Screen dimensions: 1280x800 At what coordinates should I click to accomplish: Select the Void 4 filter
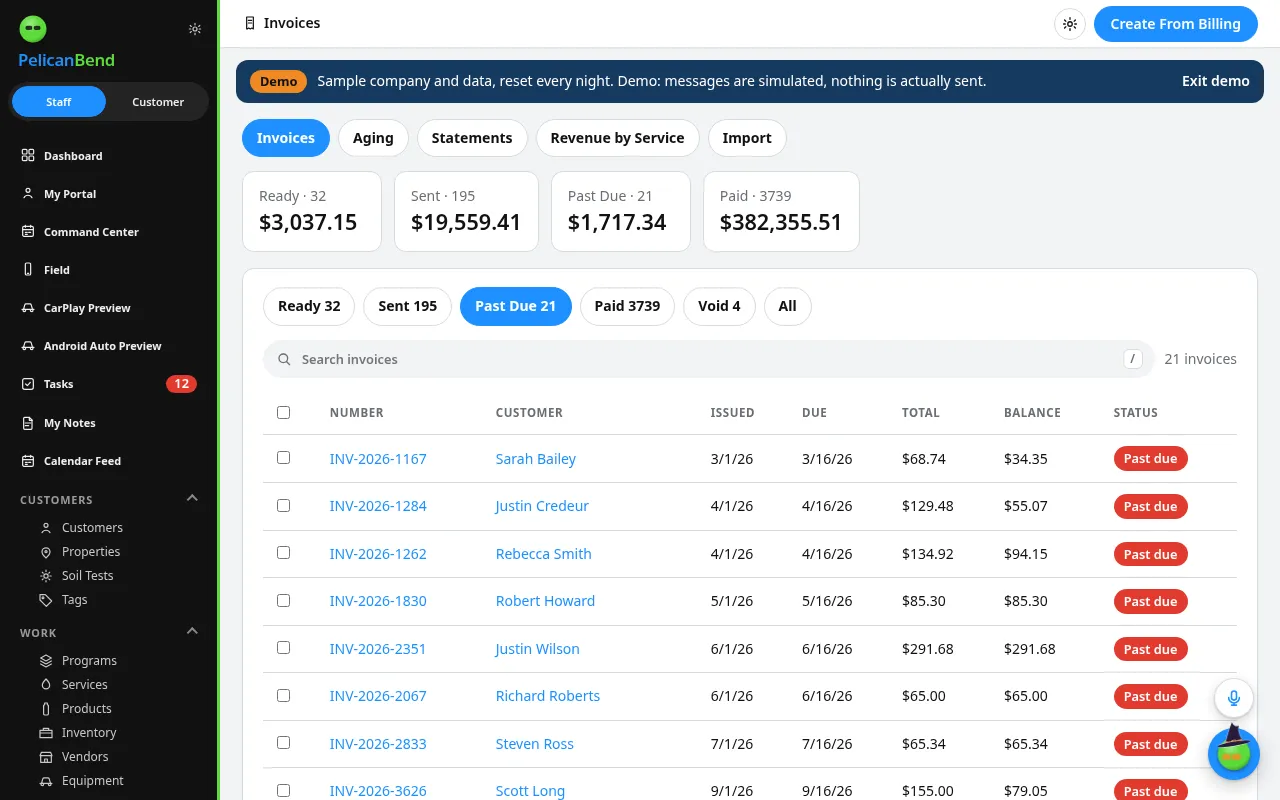point(719,306)
